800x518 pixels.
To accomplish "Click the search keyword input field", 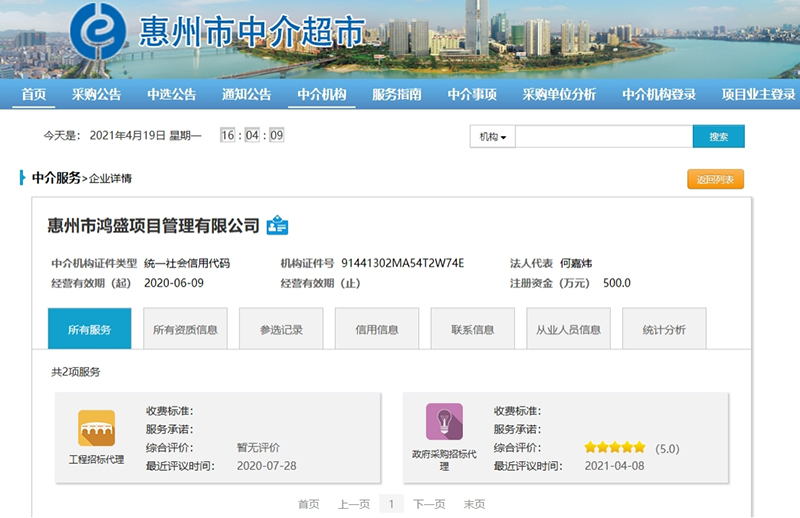I will [603, 137].
